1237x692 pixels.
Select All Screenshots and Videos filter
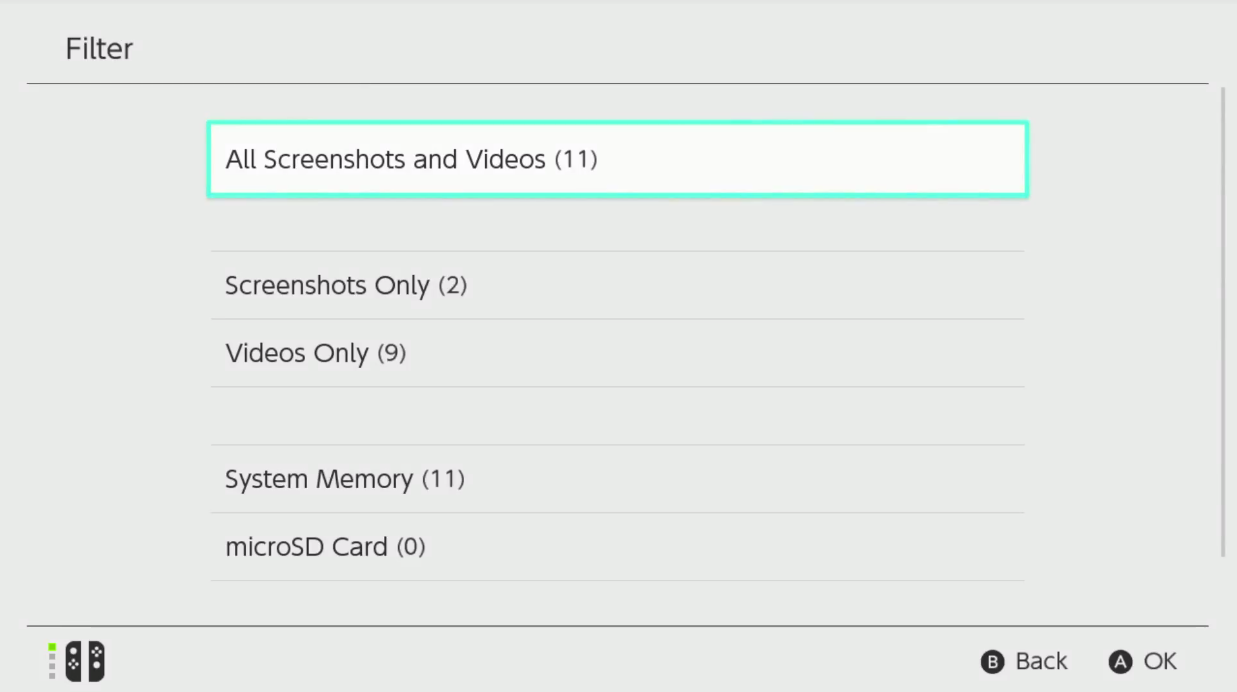coord(617,159)
